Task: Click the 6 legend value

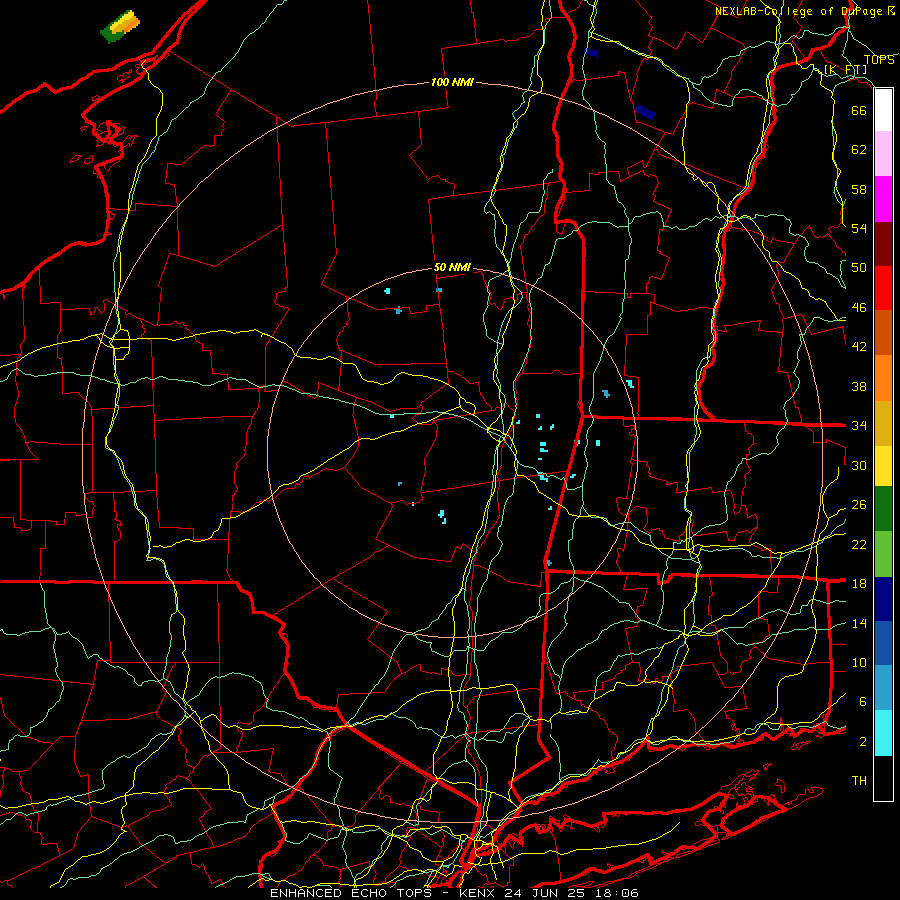Action: click(x=863, y=701)
